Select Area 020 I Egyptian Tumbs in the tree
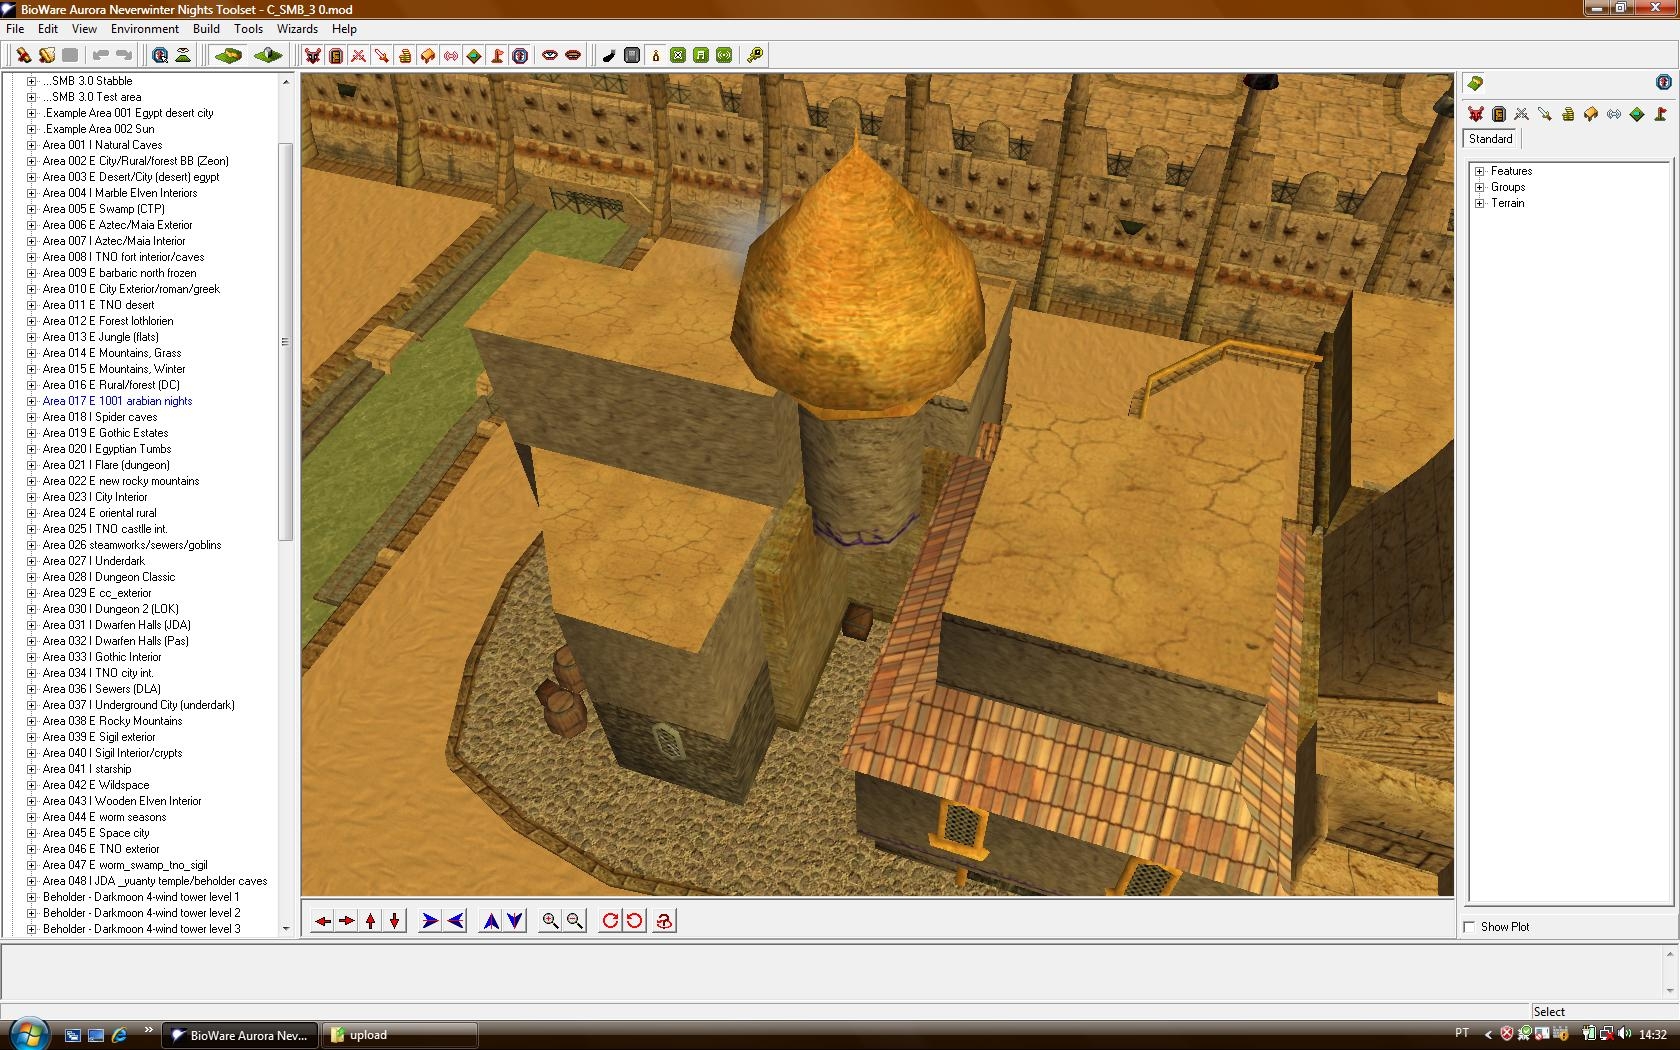1680x1050 pixels. [107, 449]
